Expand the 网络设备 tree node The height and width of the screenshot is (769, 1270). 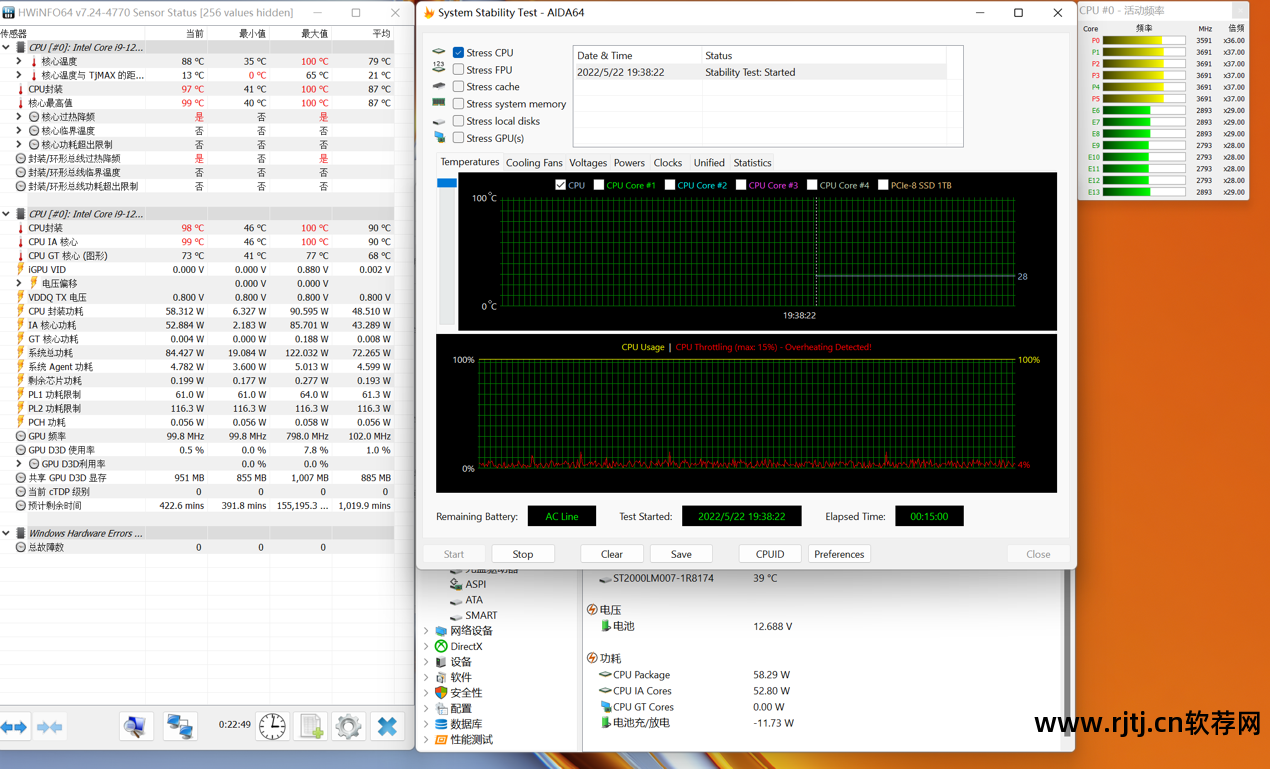coord(426,631)
